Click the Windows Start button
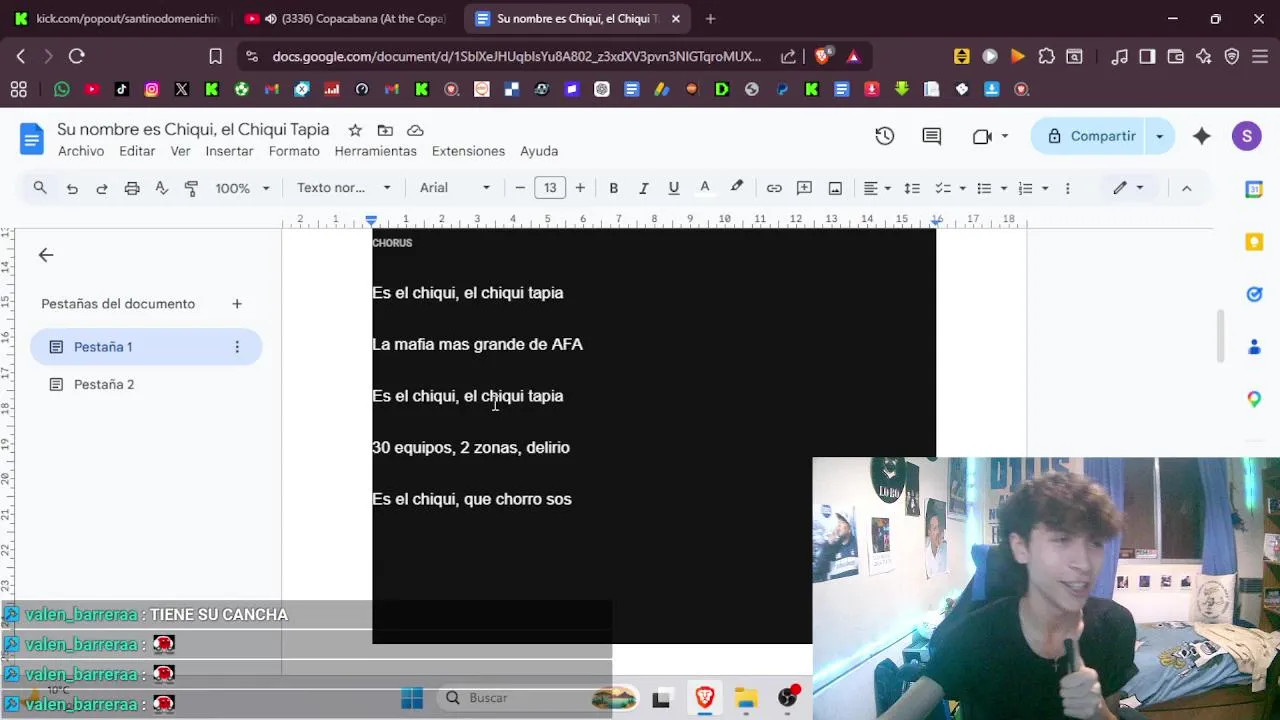 [412, 698]
